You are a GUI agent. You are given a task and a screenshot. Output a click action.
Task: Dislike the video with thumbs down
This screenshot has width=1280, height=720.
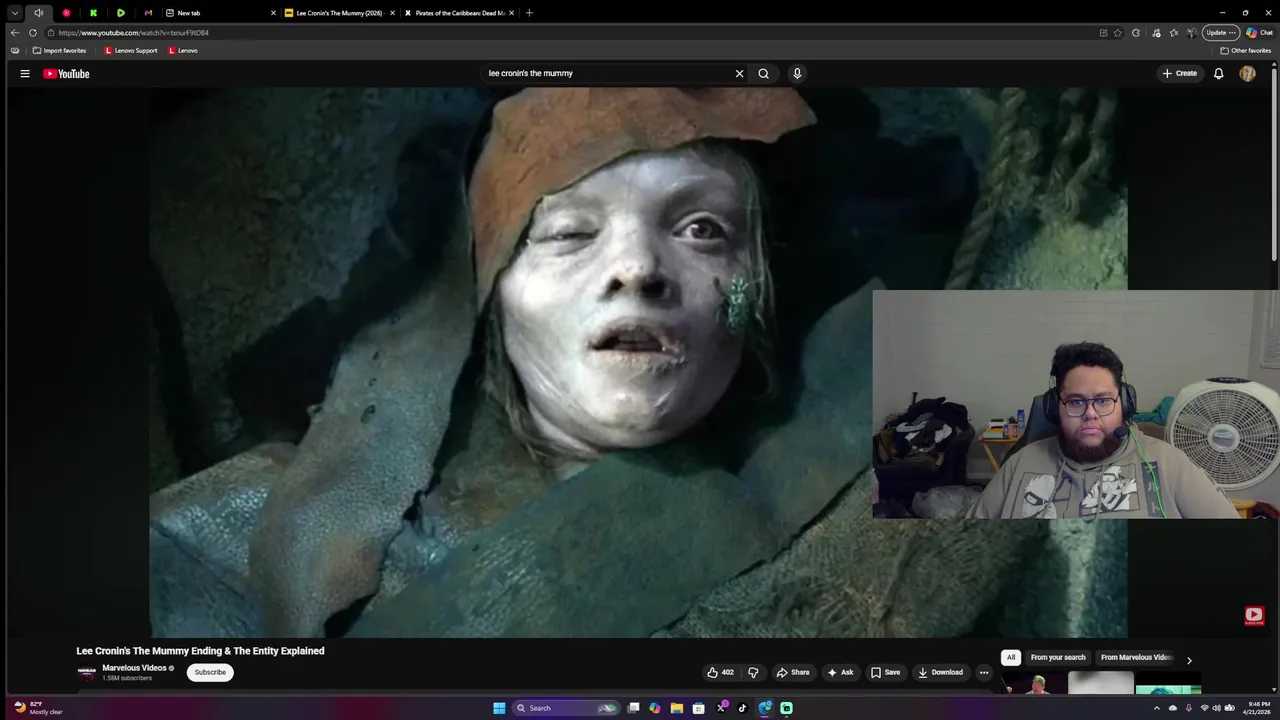[754, 672]
